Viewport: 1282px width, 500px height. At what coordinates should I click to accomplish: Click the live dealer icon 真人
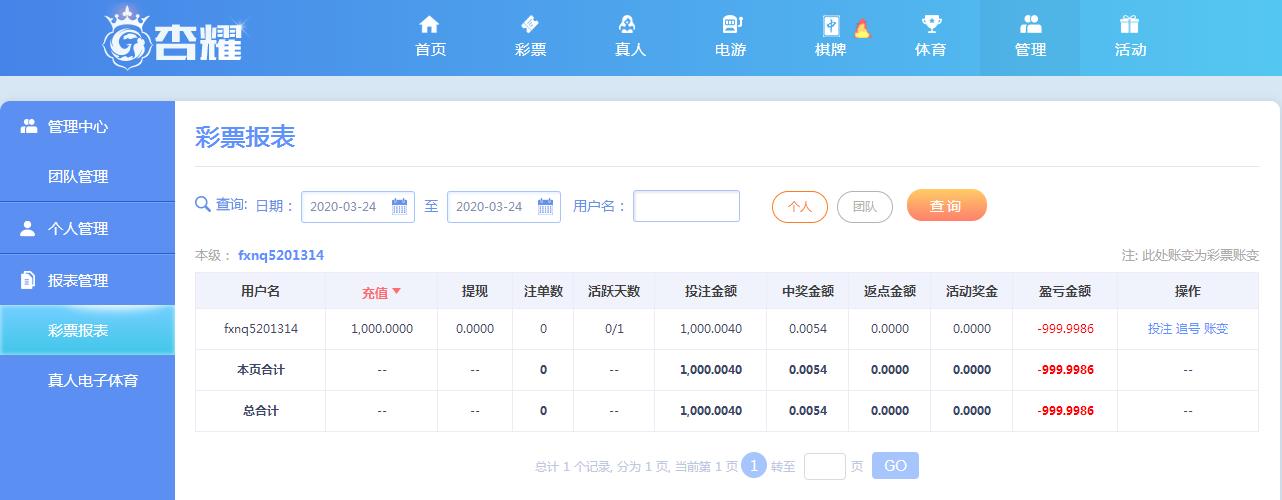(x=630, y=26)
